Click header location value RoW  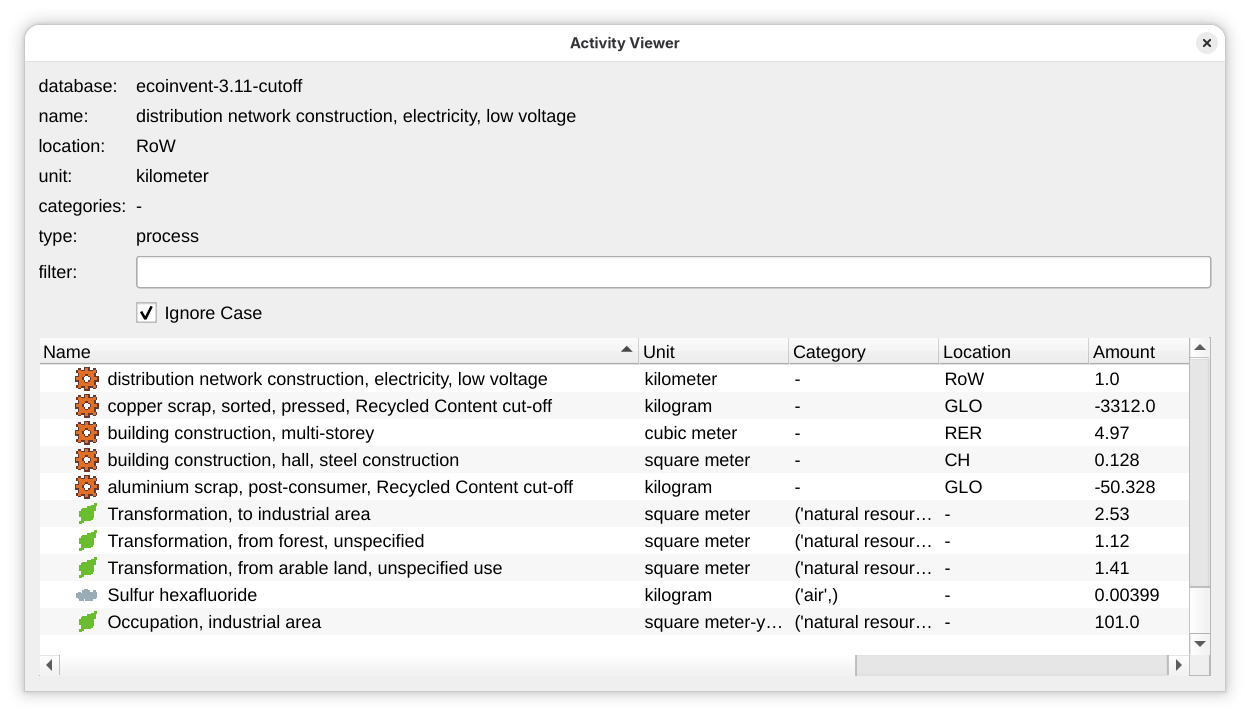pos(156,146)
